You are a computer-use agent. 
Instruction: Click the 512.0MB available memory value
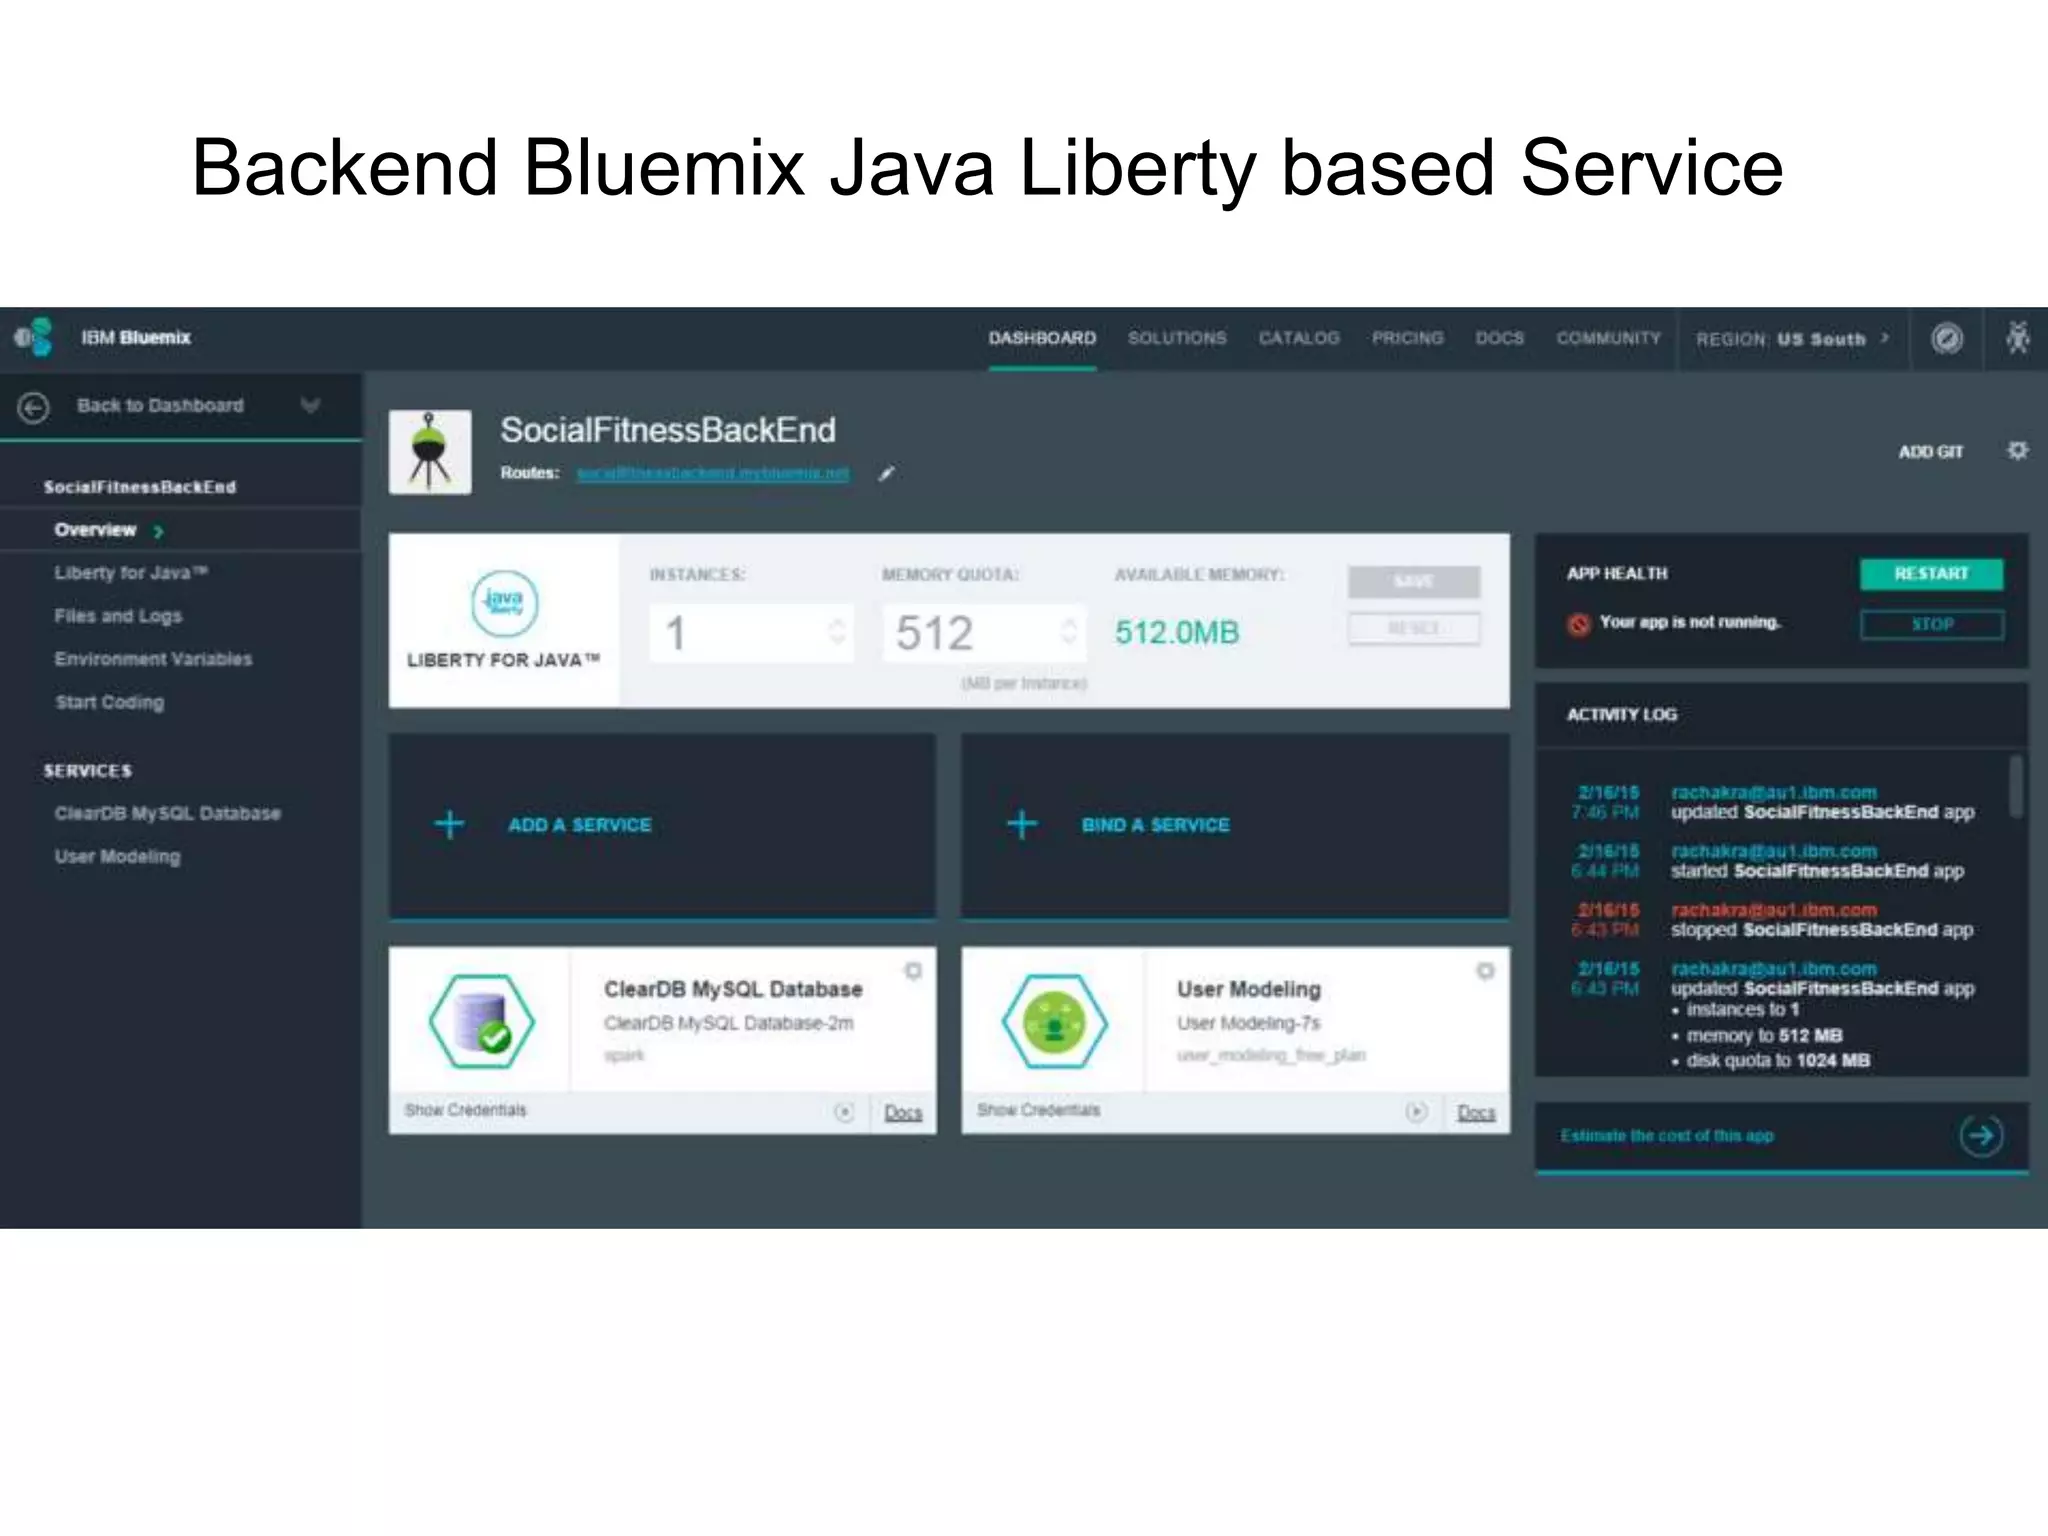[1177, 632]
